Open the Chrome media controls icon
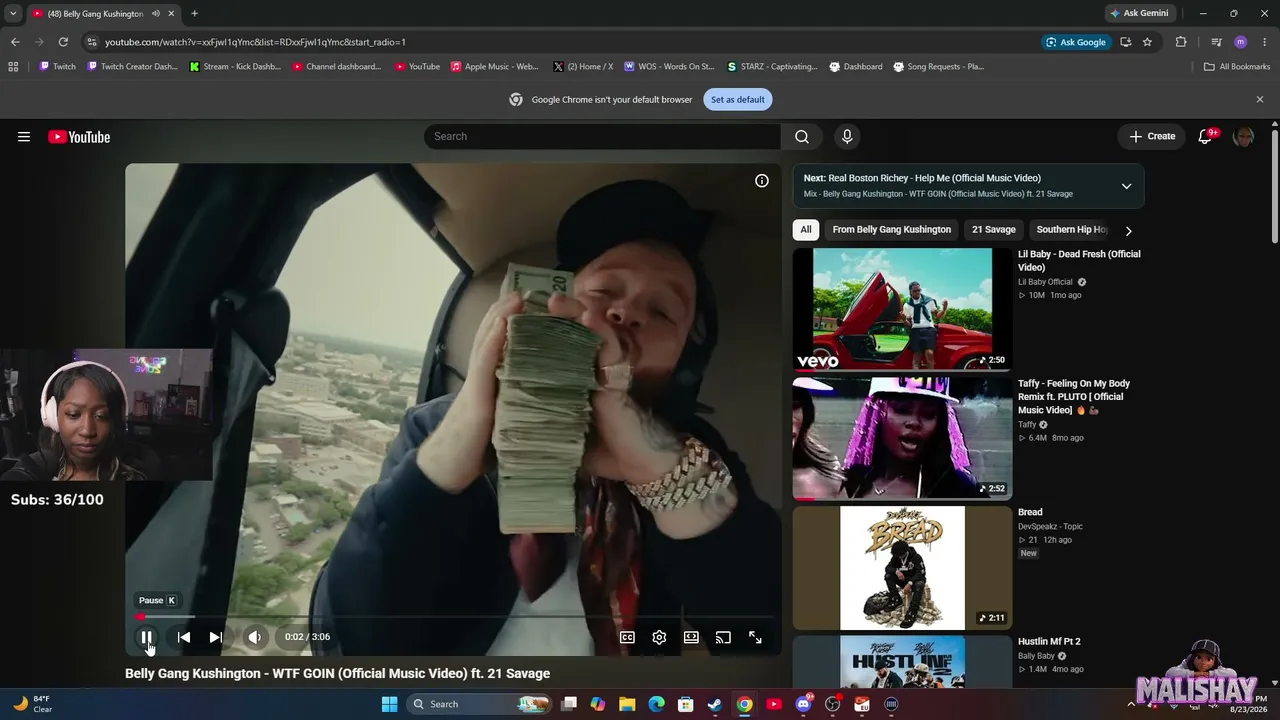 coord(1216,42)
